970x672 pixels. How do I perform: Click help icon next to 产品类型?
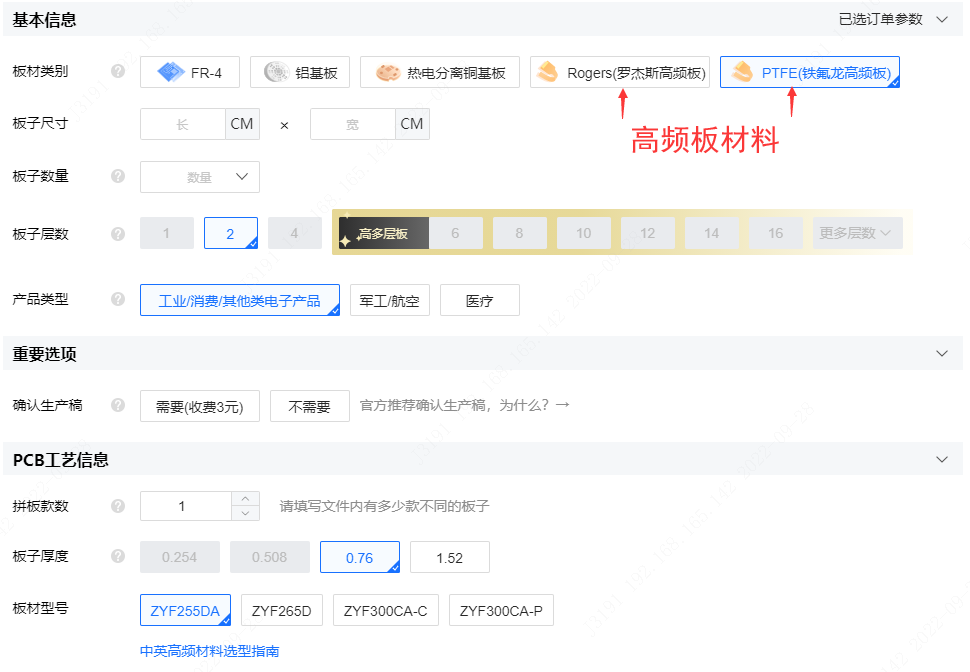(118, 299)
